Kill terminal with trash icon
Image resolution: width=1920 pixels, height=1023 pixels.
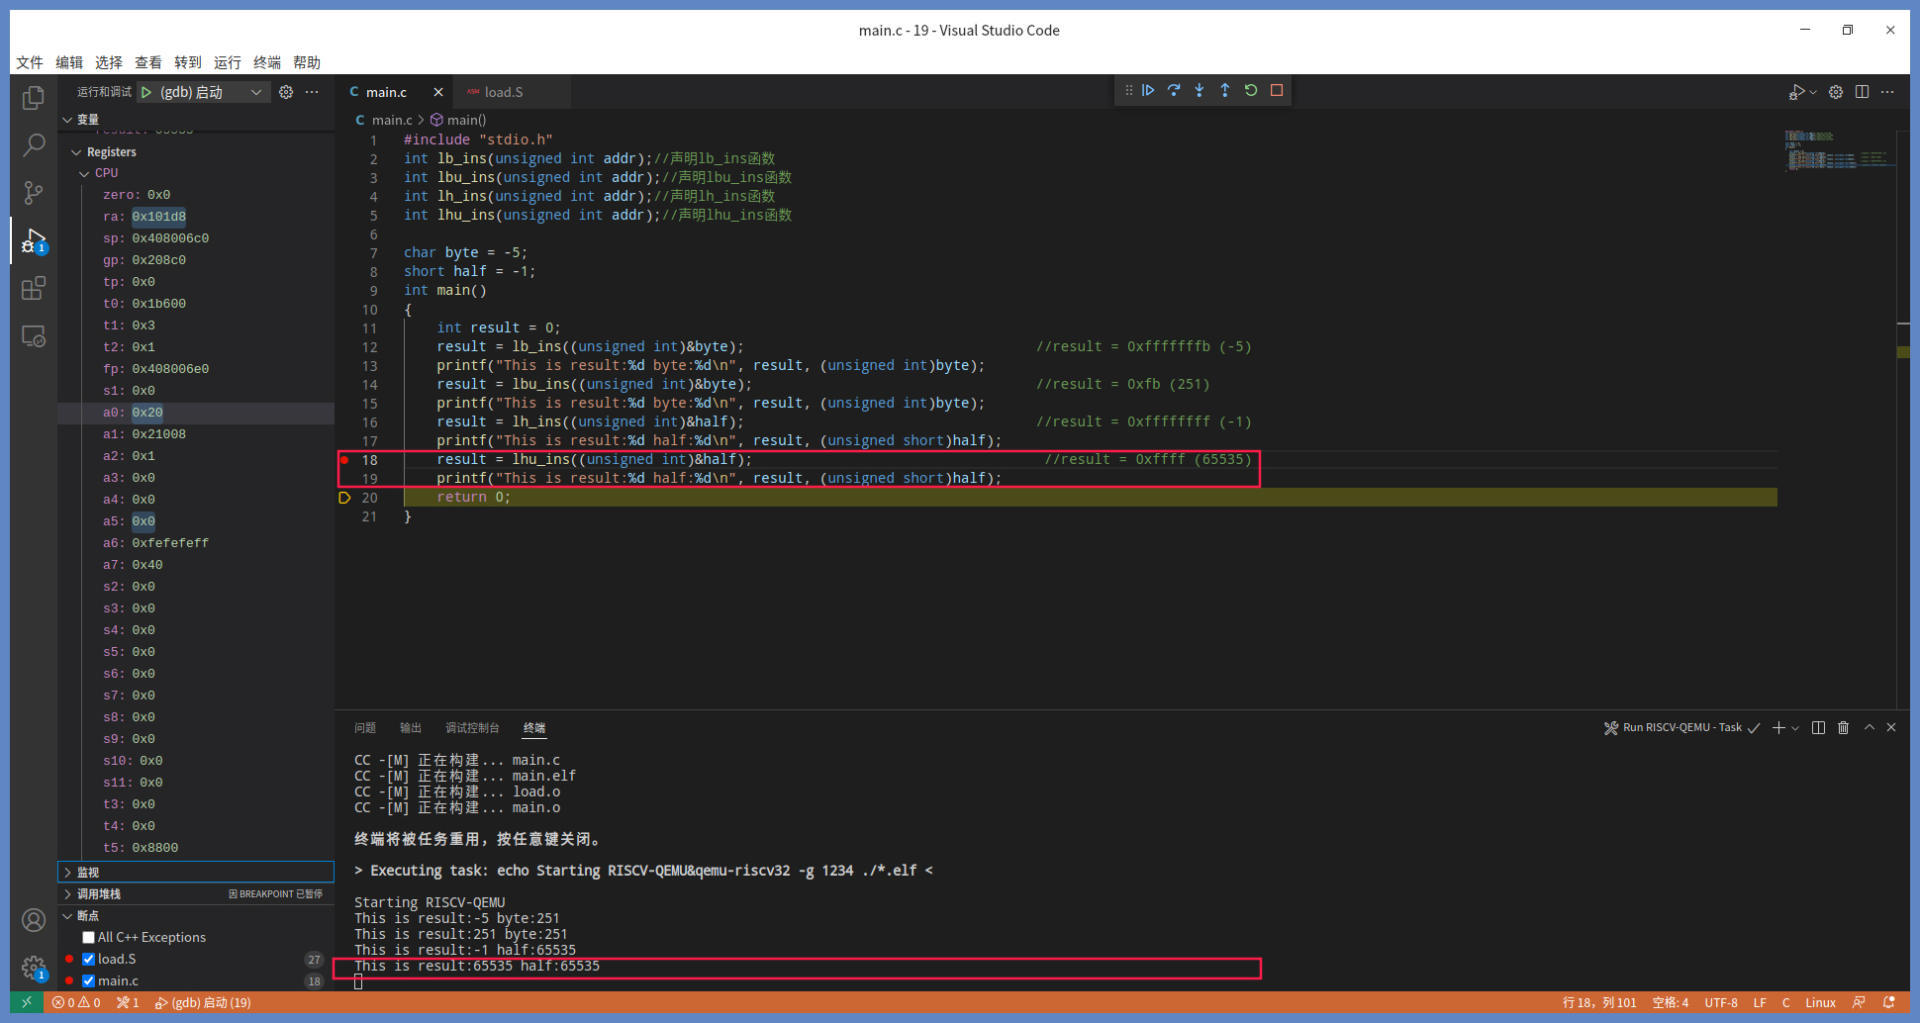[1843, 728]
